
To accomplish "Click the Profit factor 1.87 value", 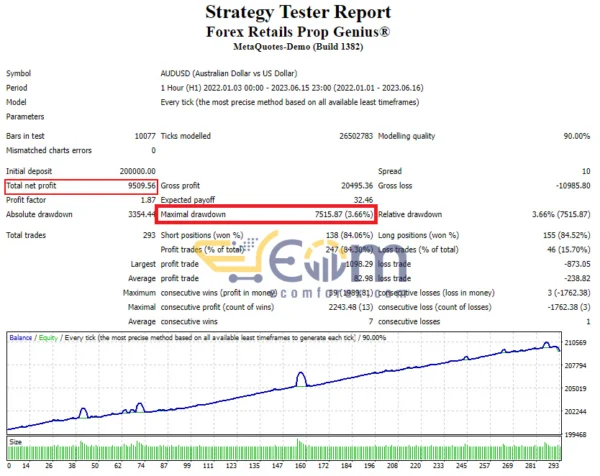I will [x=146, y=200].
